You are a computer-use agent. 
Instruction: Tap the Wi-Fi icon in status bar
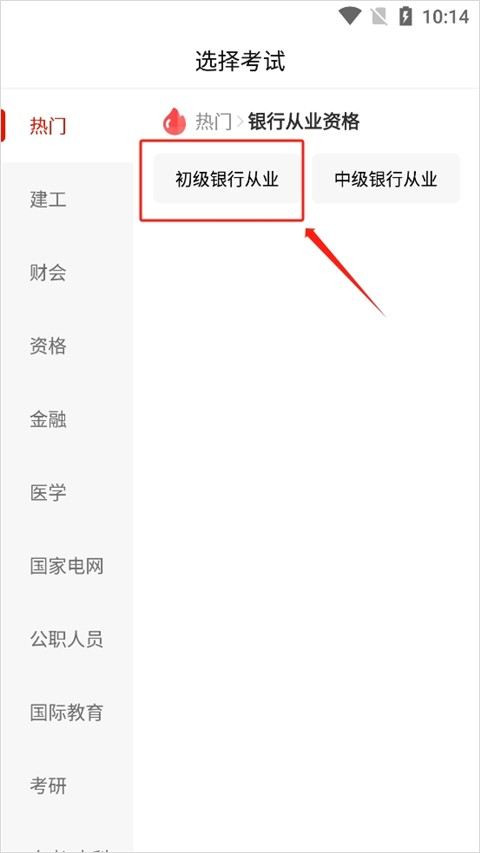(349, 16)
